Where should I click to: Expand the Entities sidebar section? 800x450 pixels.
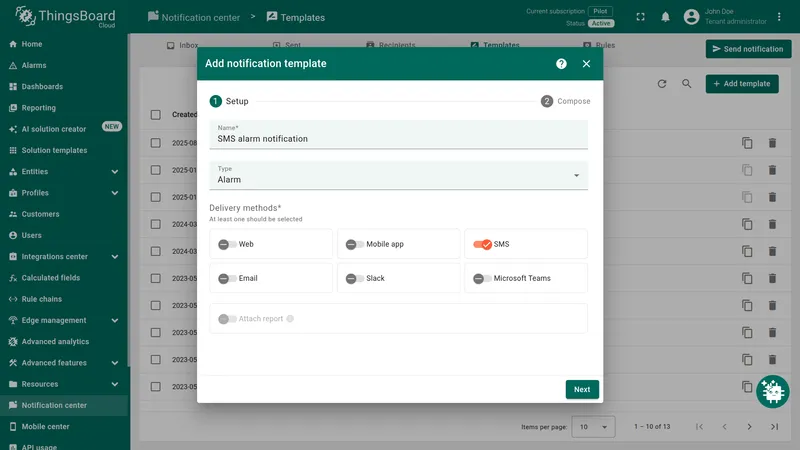(x=115, y=172)
